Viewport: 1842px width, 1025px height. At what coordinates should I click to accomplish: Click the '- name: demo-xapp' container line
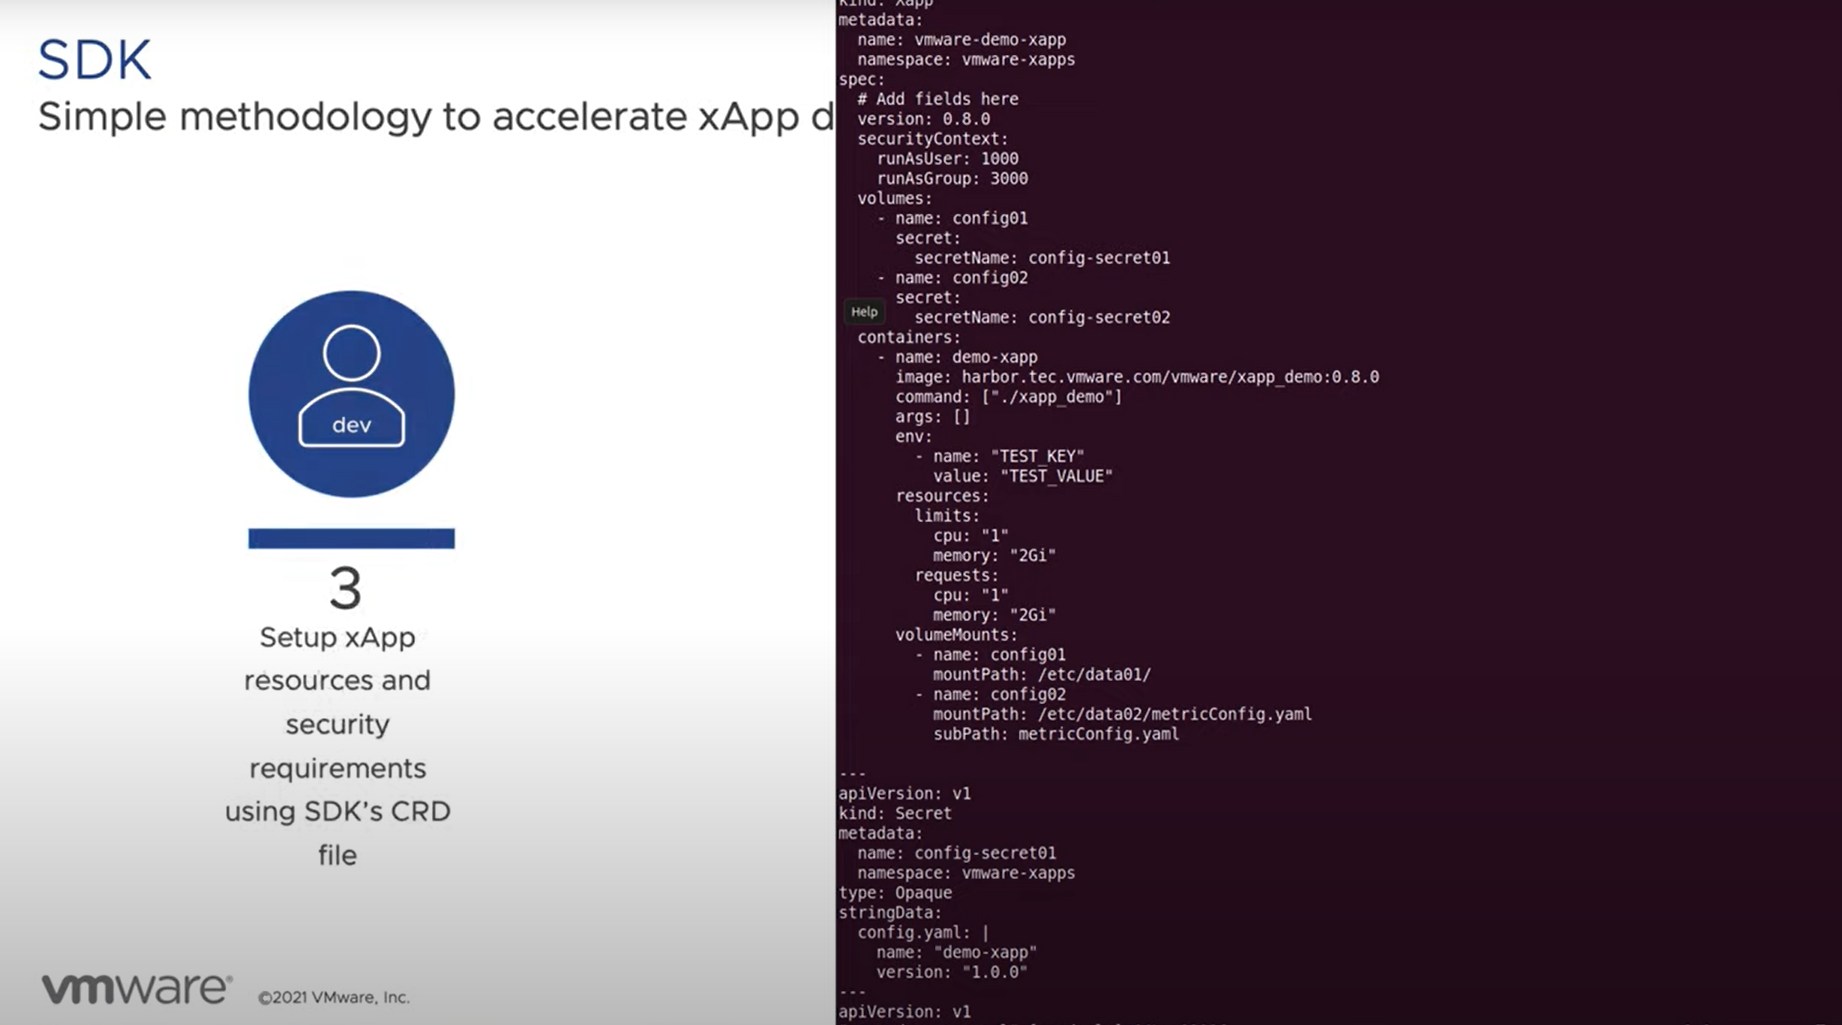[x=957, y=357]
